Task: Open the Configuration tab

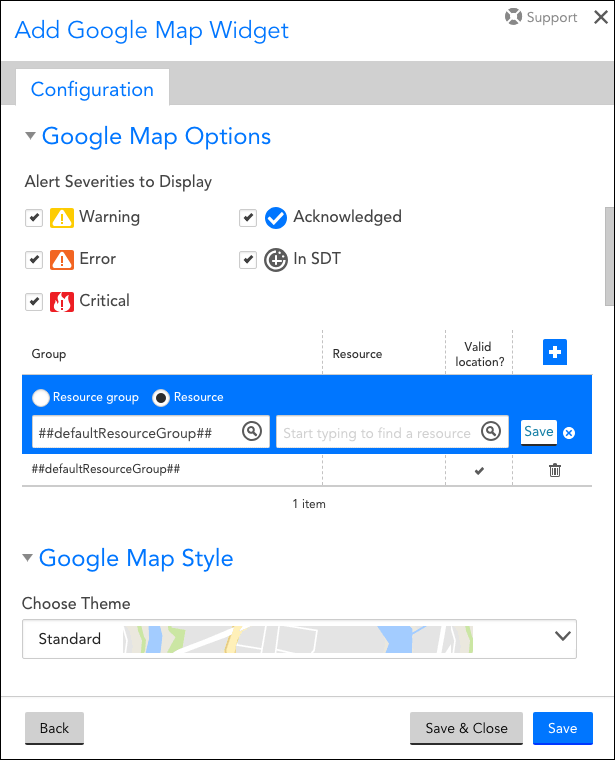Action: [x=92, y=89]
